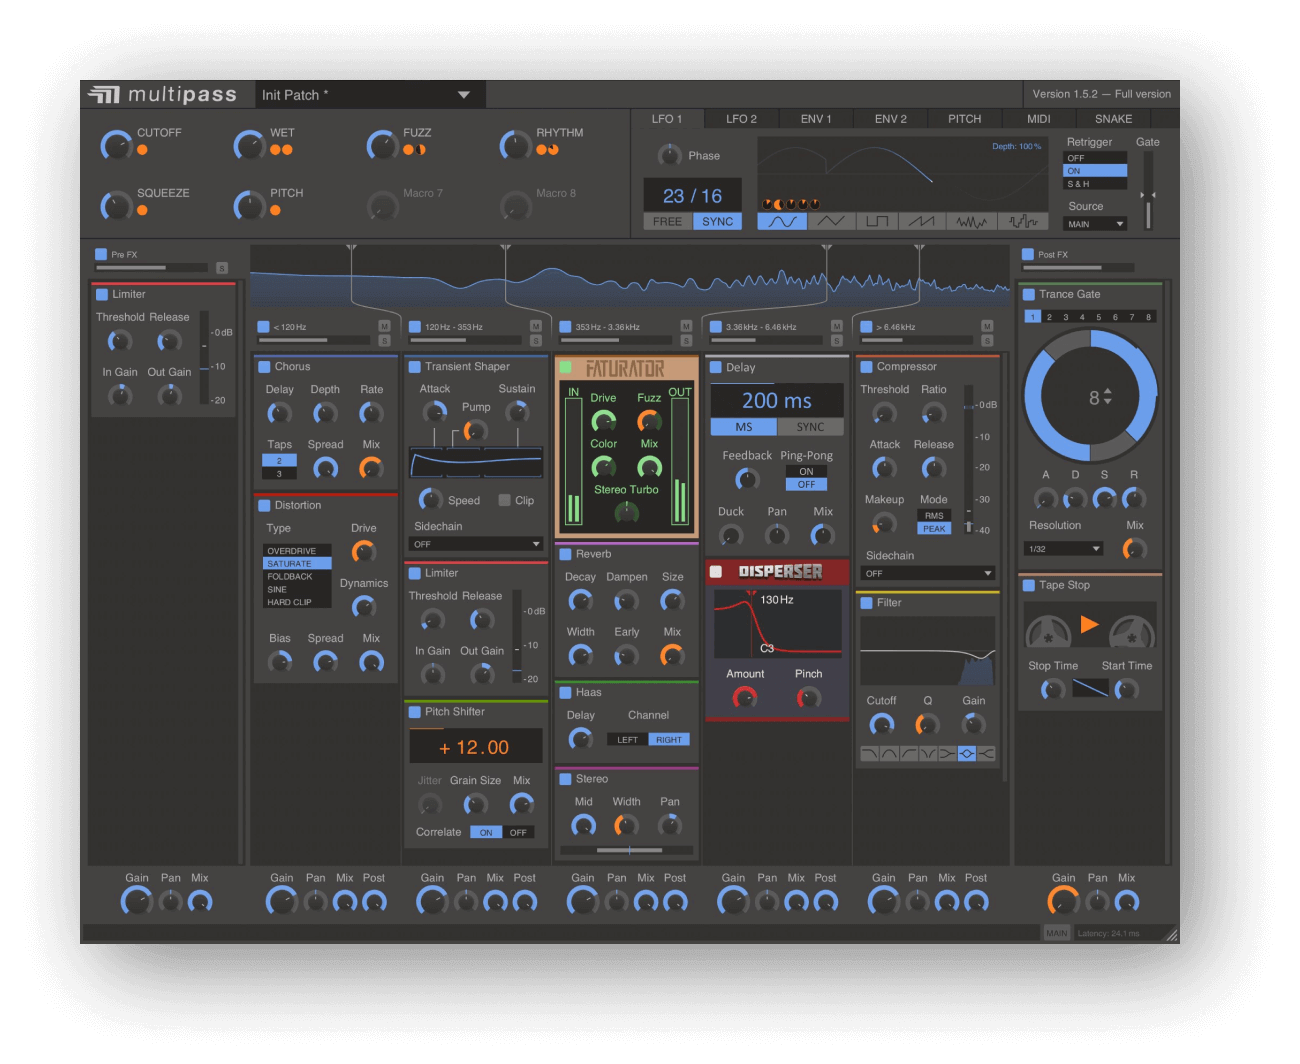Select the sawtooth LFO waveform shape
Screen dimensions: 1300x1064
(924, 221)
